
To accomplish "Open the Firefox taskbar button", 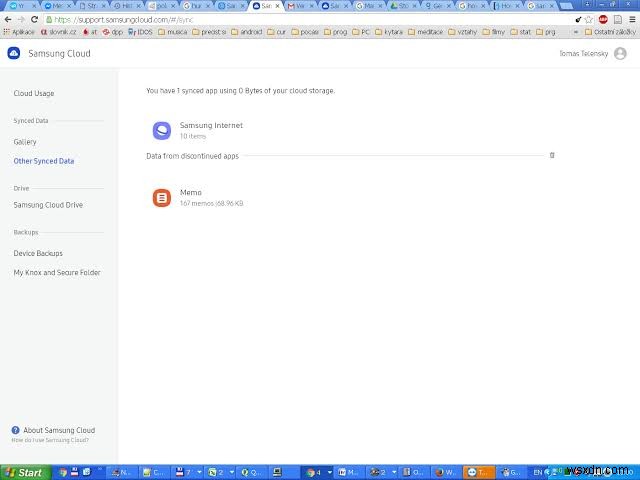I will point(446,472).
